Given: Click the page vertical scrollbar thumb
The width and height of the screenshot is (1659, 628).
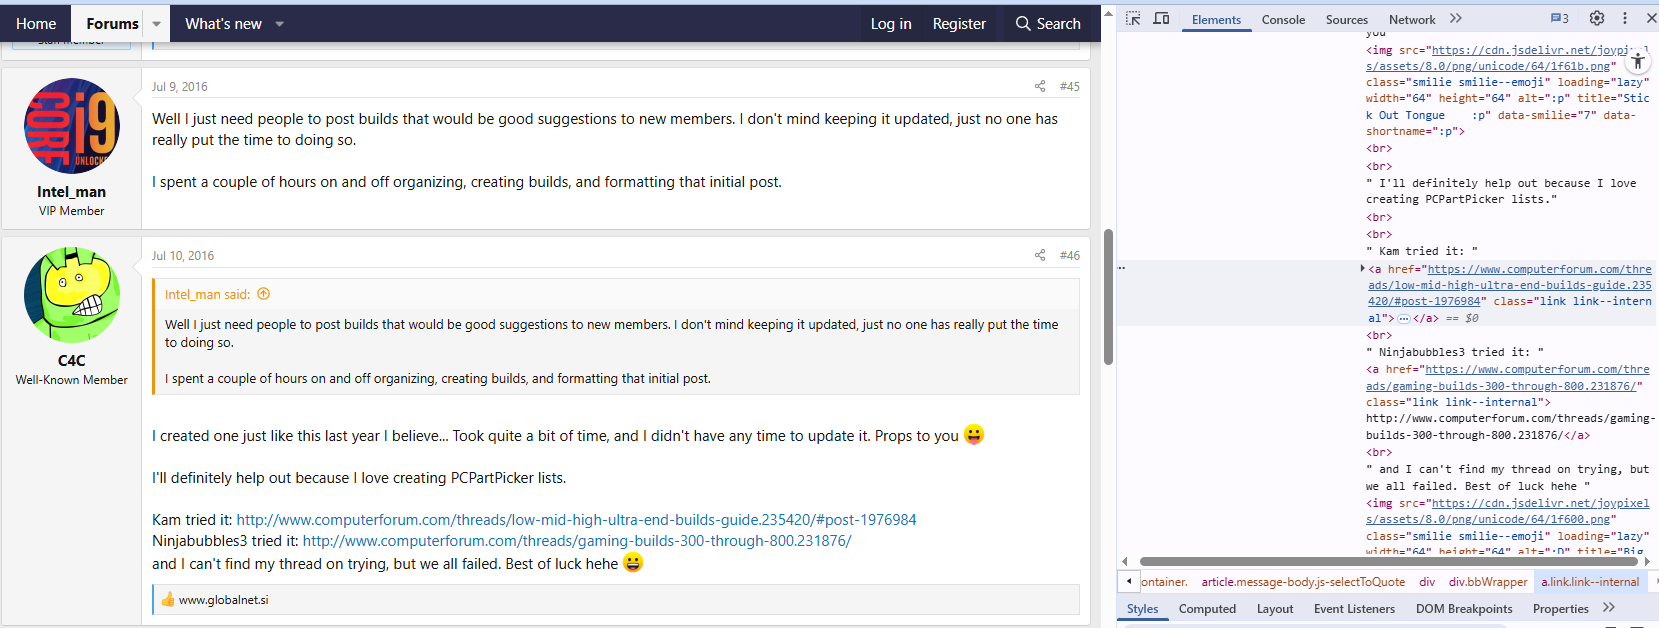Looking at the screenshot, I should click(1108, 297).
